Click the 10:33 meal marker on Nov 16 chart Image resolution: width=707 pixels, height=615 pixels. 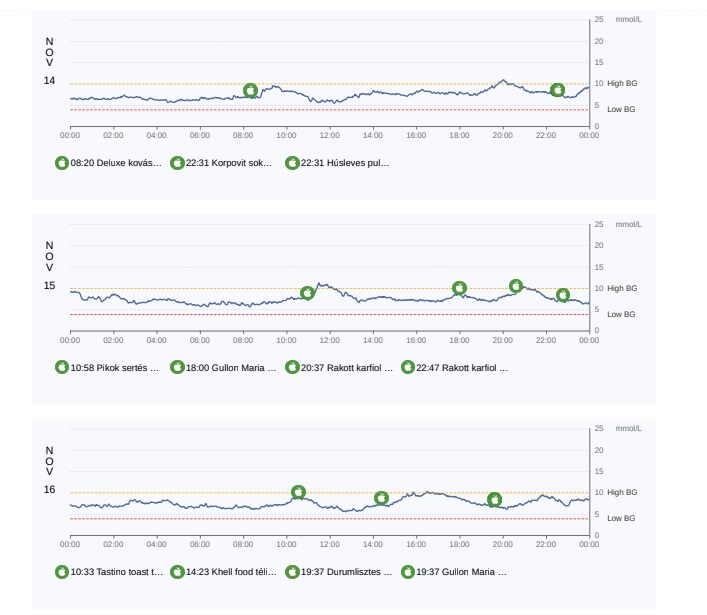click(298, 492)
